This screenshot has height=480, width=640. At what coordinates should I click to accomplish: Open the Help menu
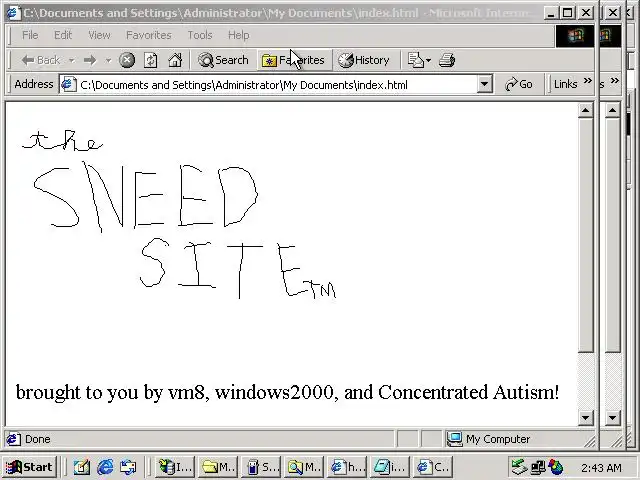(238, 35)
